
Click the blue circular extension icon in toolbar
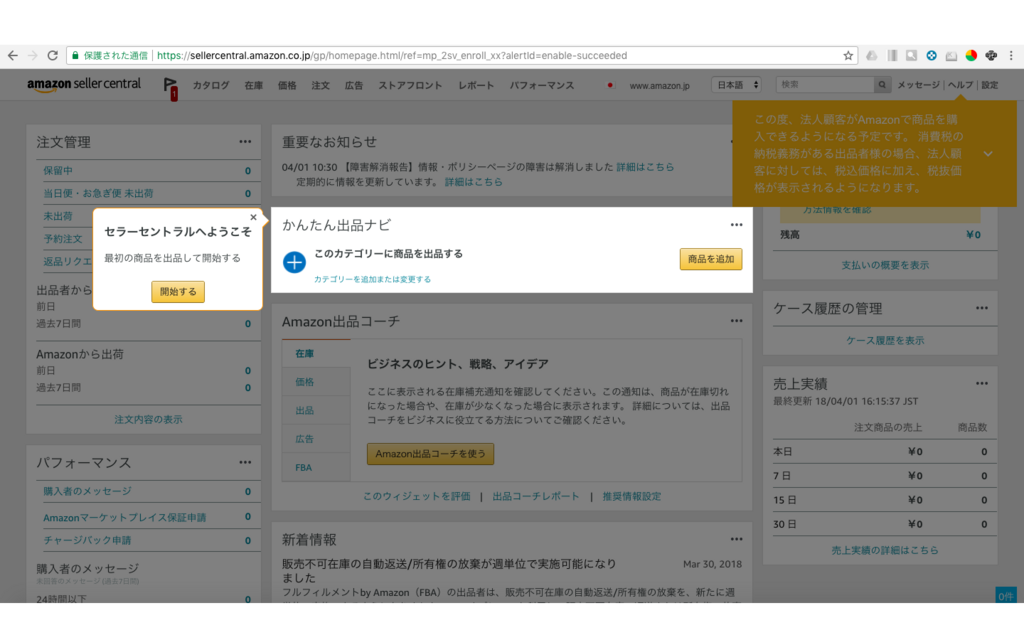[931, 56]
